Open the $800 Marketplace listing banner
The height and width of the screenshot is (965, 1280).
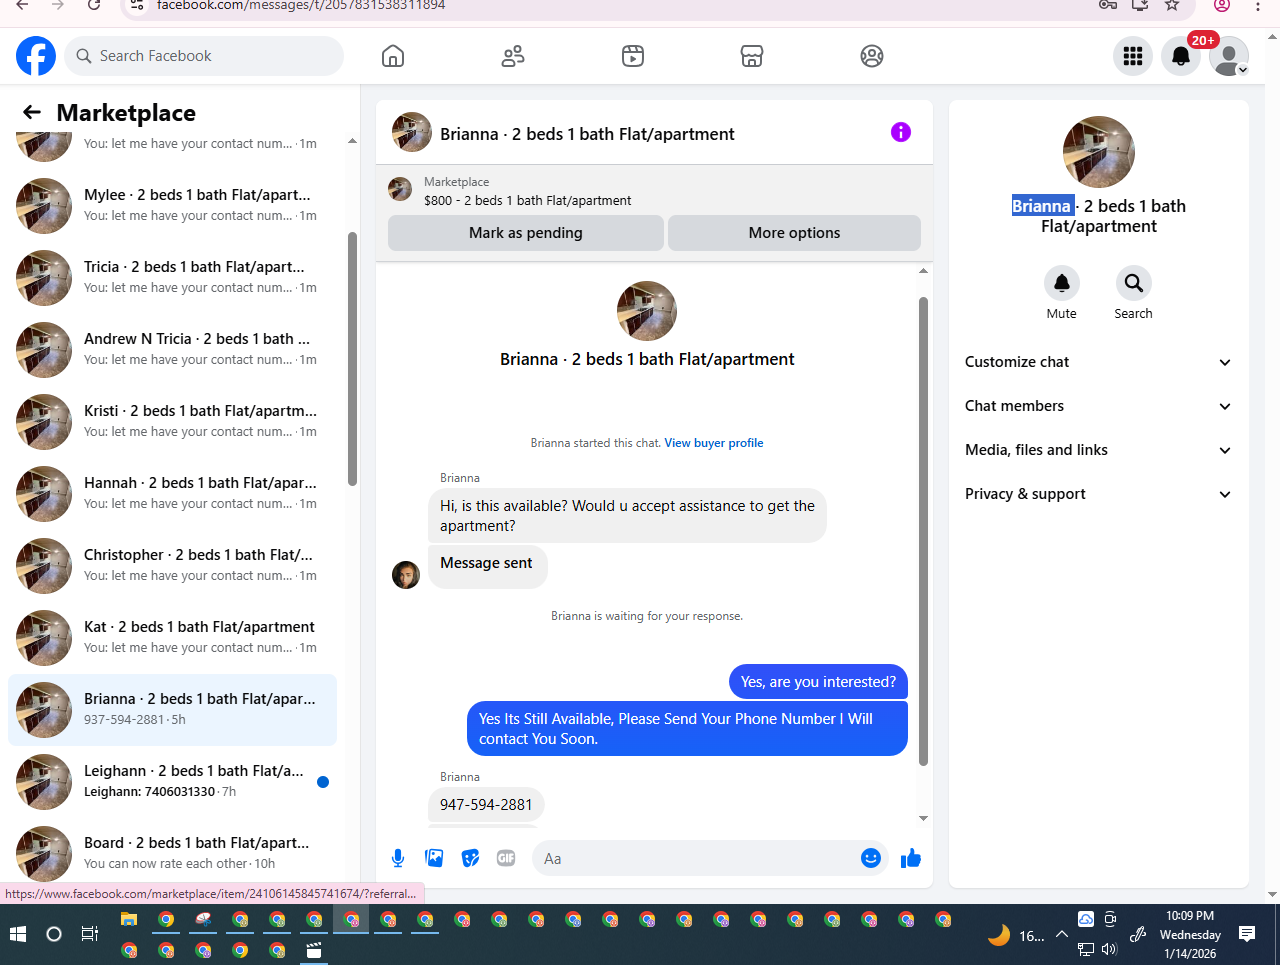(x=654, y=190)
